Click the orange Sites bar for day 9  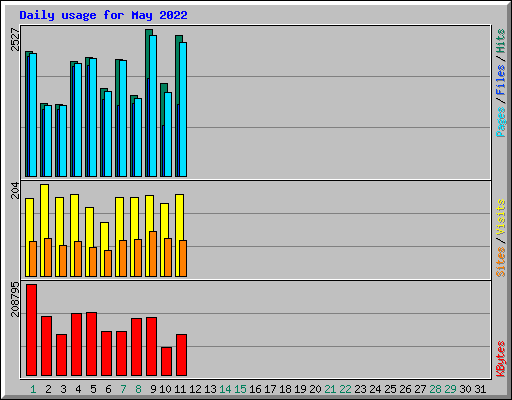[153, 254]
